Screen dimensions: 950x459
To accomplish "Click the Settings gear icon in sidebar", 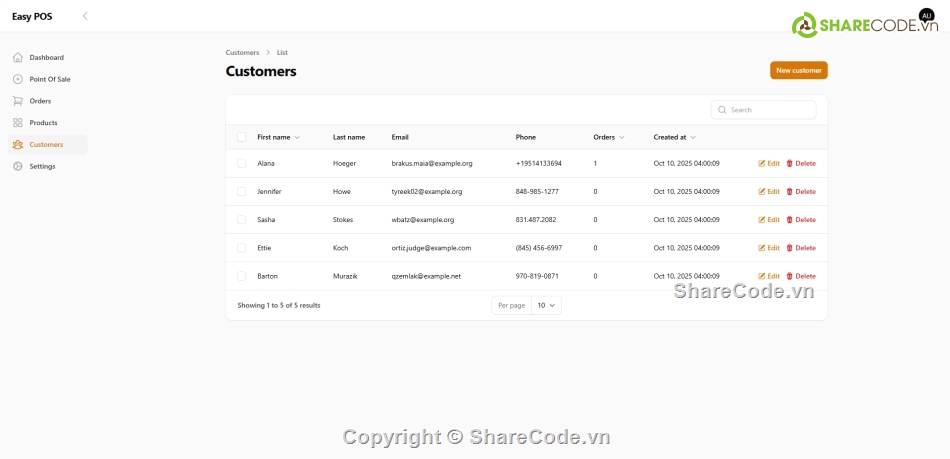I will (18, 166).
